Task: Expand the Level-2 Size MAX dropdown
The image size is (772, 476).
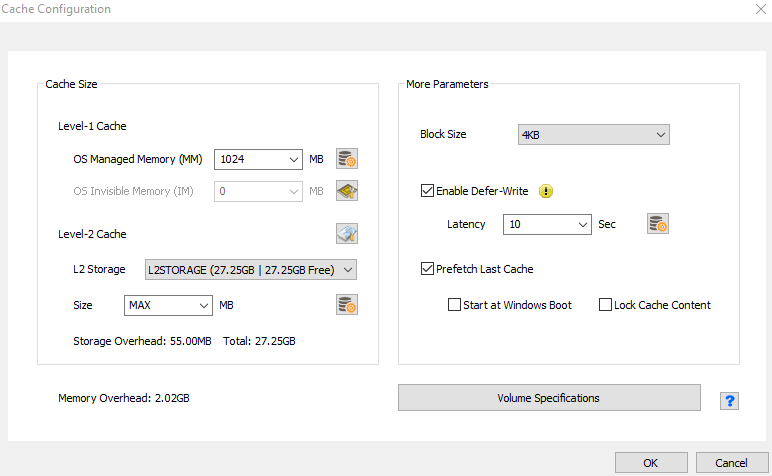Action: 203,305
